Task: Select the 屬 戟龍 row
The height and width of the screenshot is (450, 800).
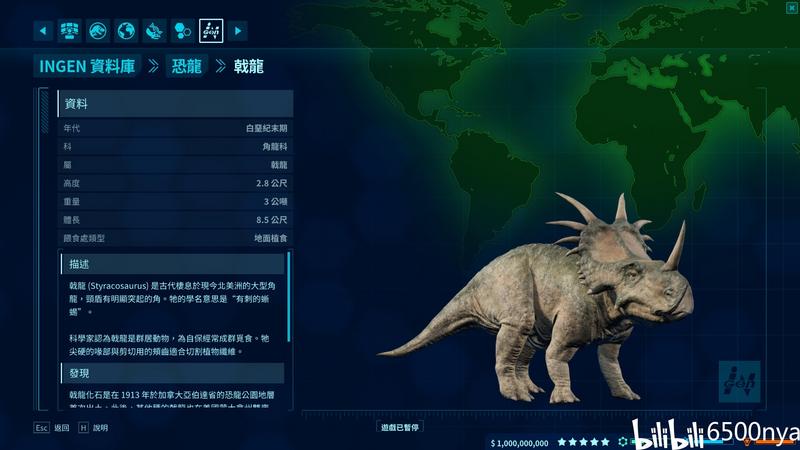Action: click(x=175, y=165)
